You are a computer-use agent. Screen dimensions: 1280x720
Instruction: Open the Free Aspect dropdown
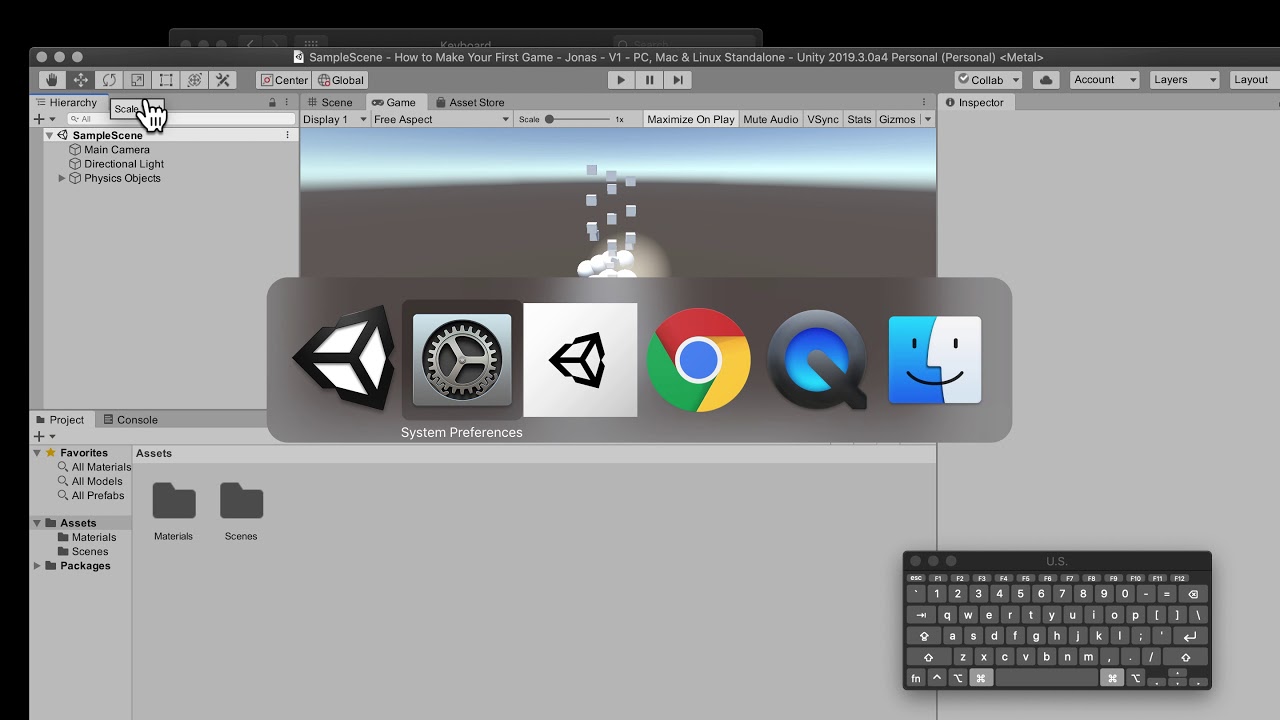[441, 119]
